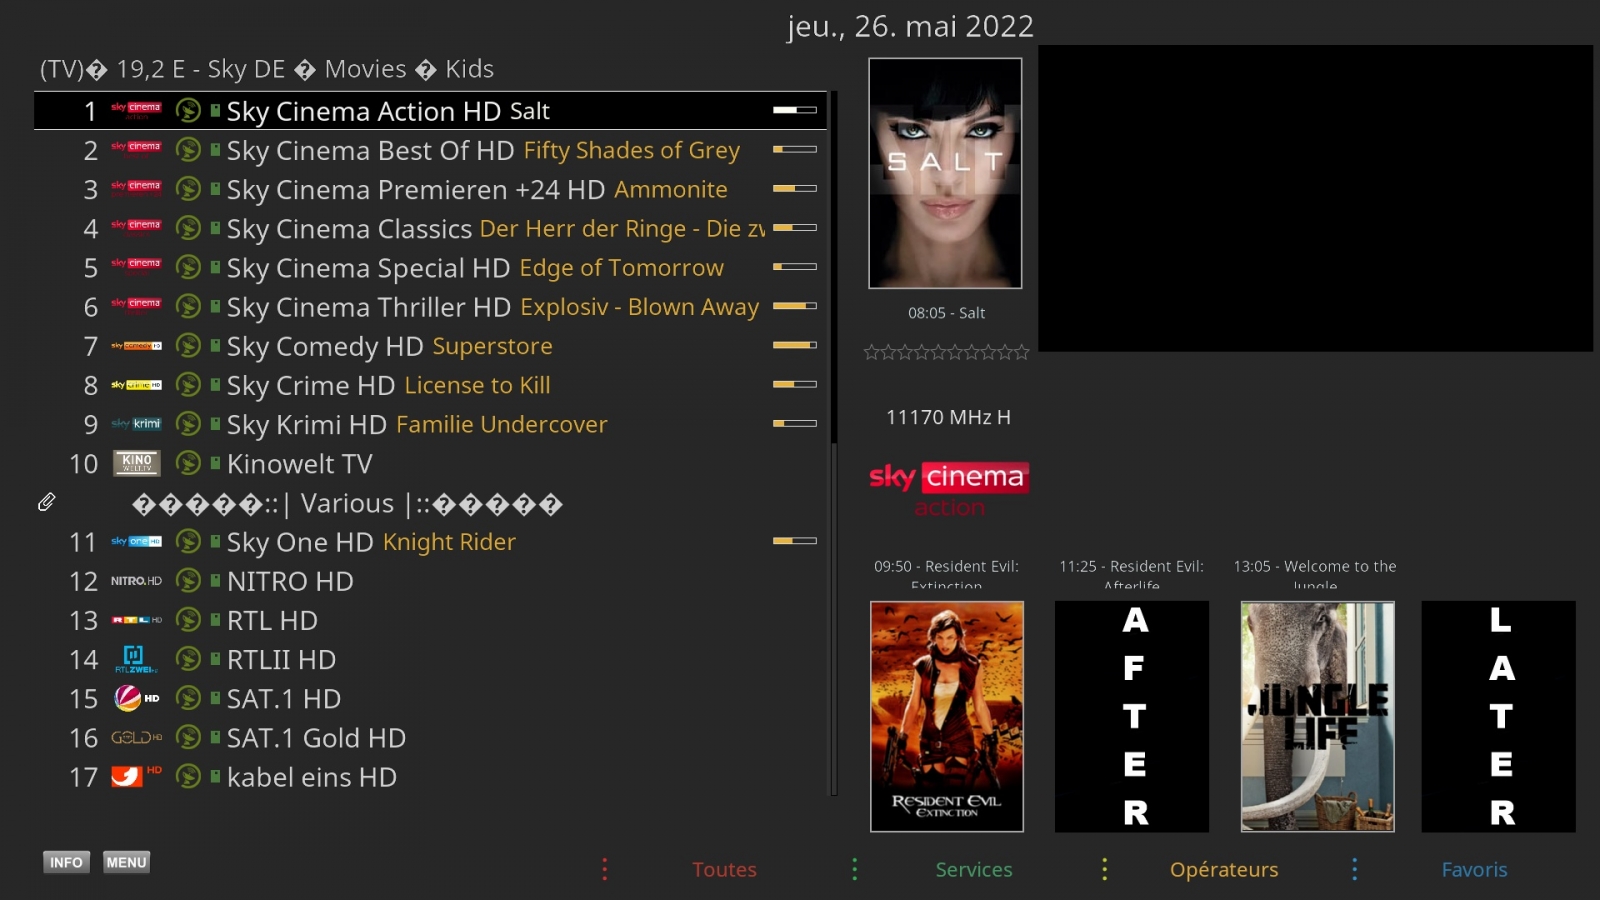
Task: Click the 11:25 Resident Evil Afterlife label
Action: pyautogui.click(x=1132, y=575)
